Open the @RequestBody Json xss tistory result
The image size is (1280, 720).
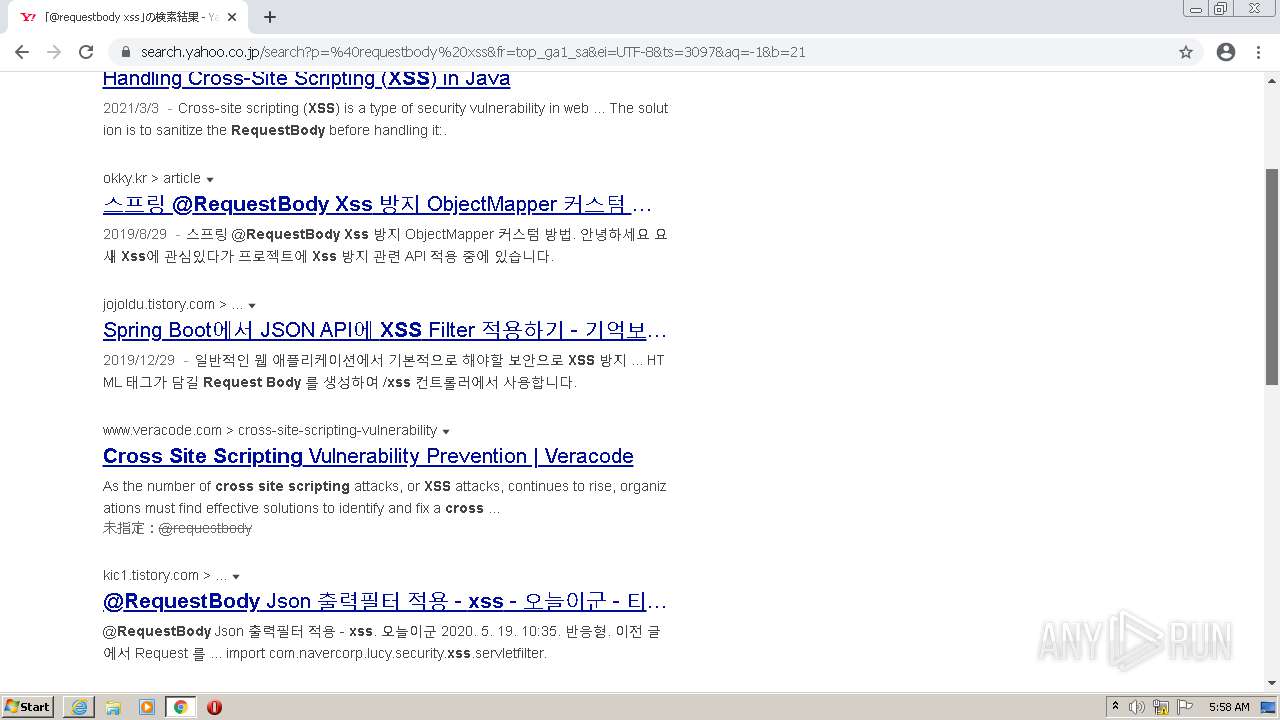pos(385,601)
